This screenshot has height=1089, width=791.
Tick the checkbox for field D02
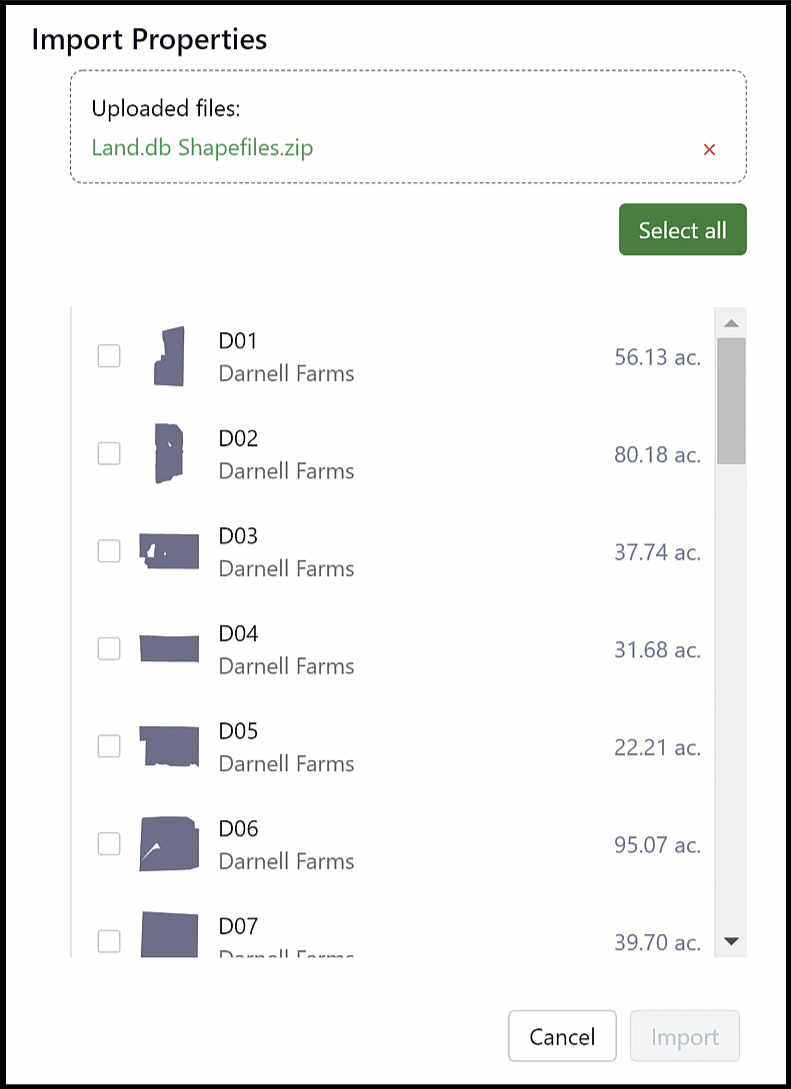(109, 454)
